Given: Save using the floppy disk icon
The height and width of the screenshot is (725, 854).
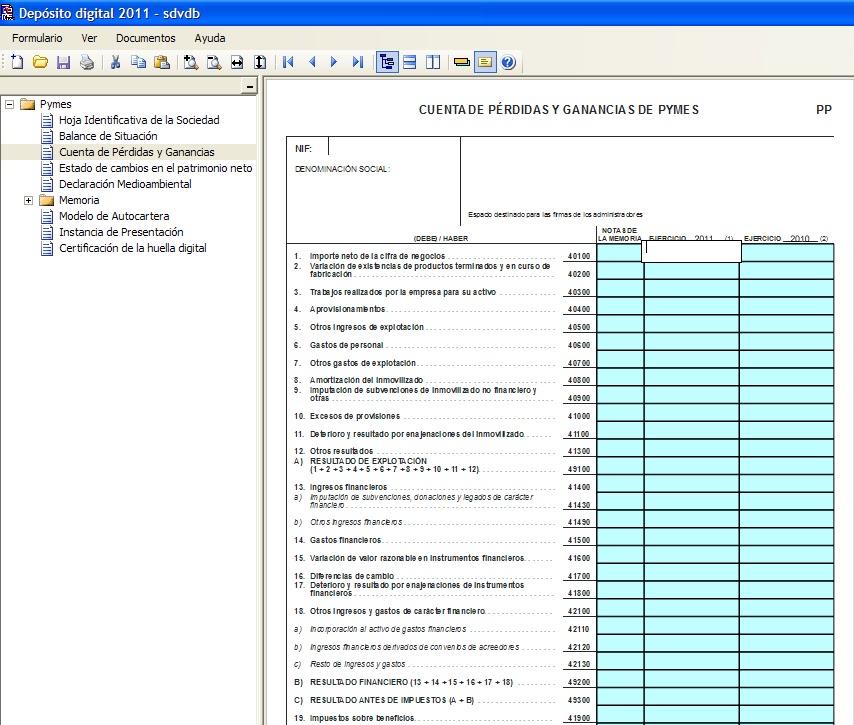Looking at the screenshot, I should pyautogui.click(x=64, y=62).
